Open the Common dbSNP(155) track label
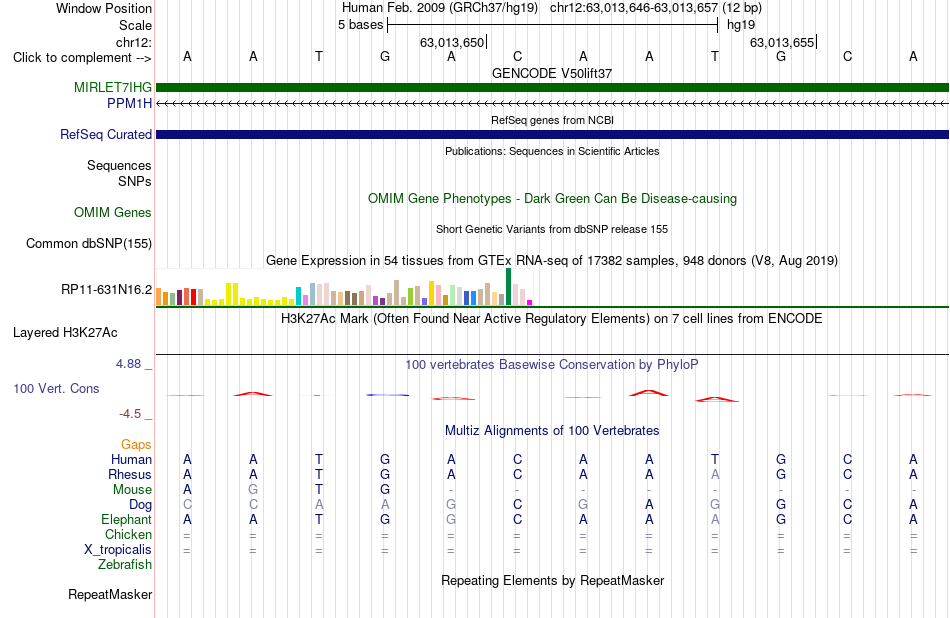Viewport: 950px width, 618px height. point(89,244)
